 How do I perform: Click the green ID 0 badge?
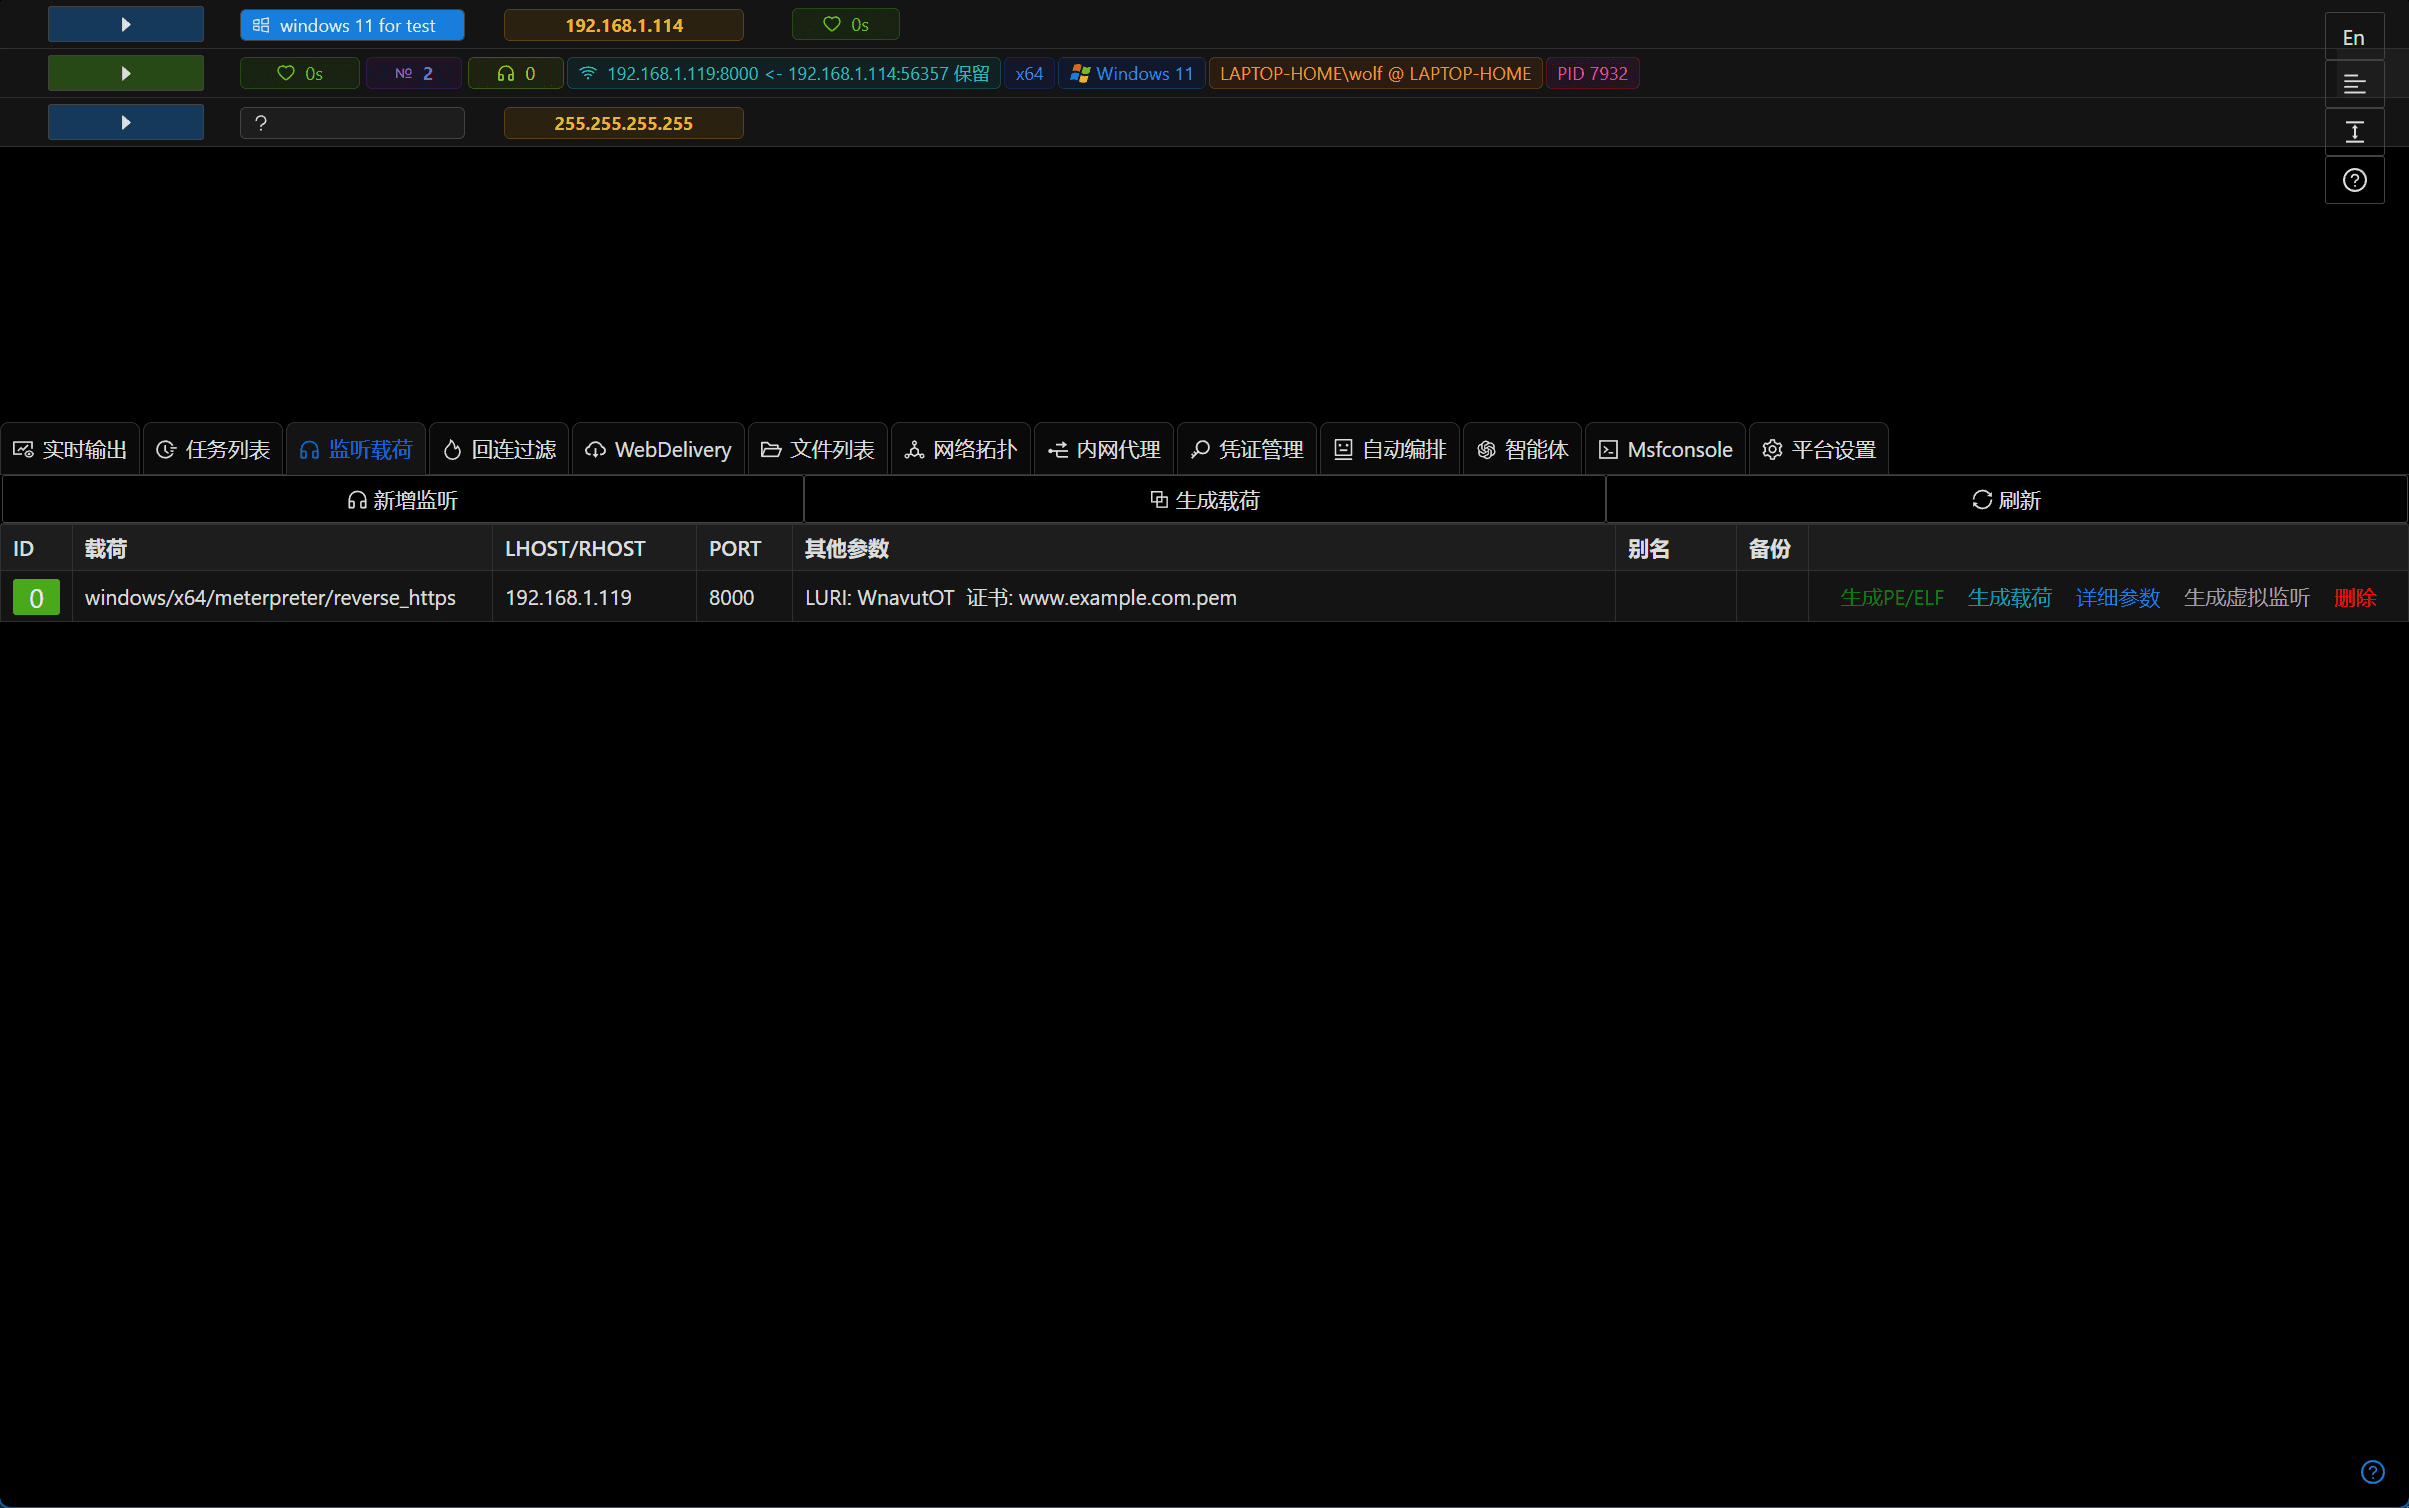36,597
